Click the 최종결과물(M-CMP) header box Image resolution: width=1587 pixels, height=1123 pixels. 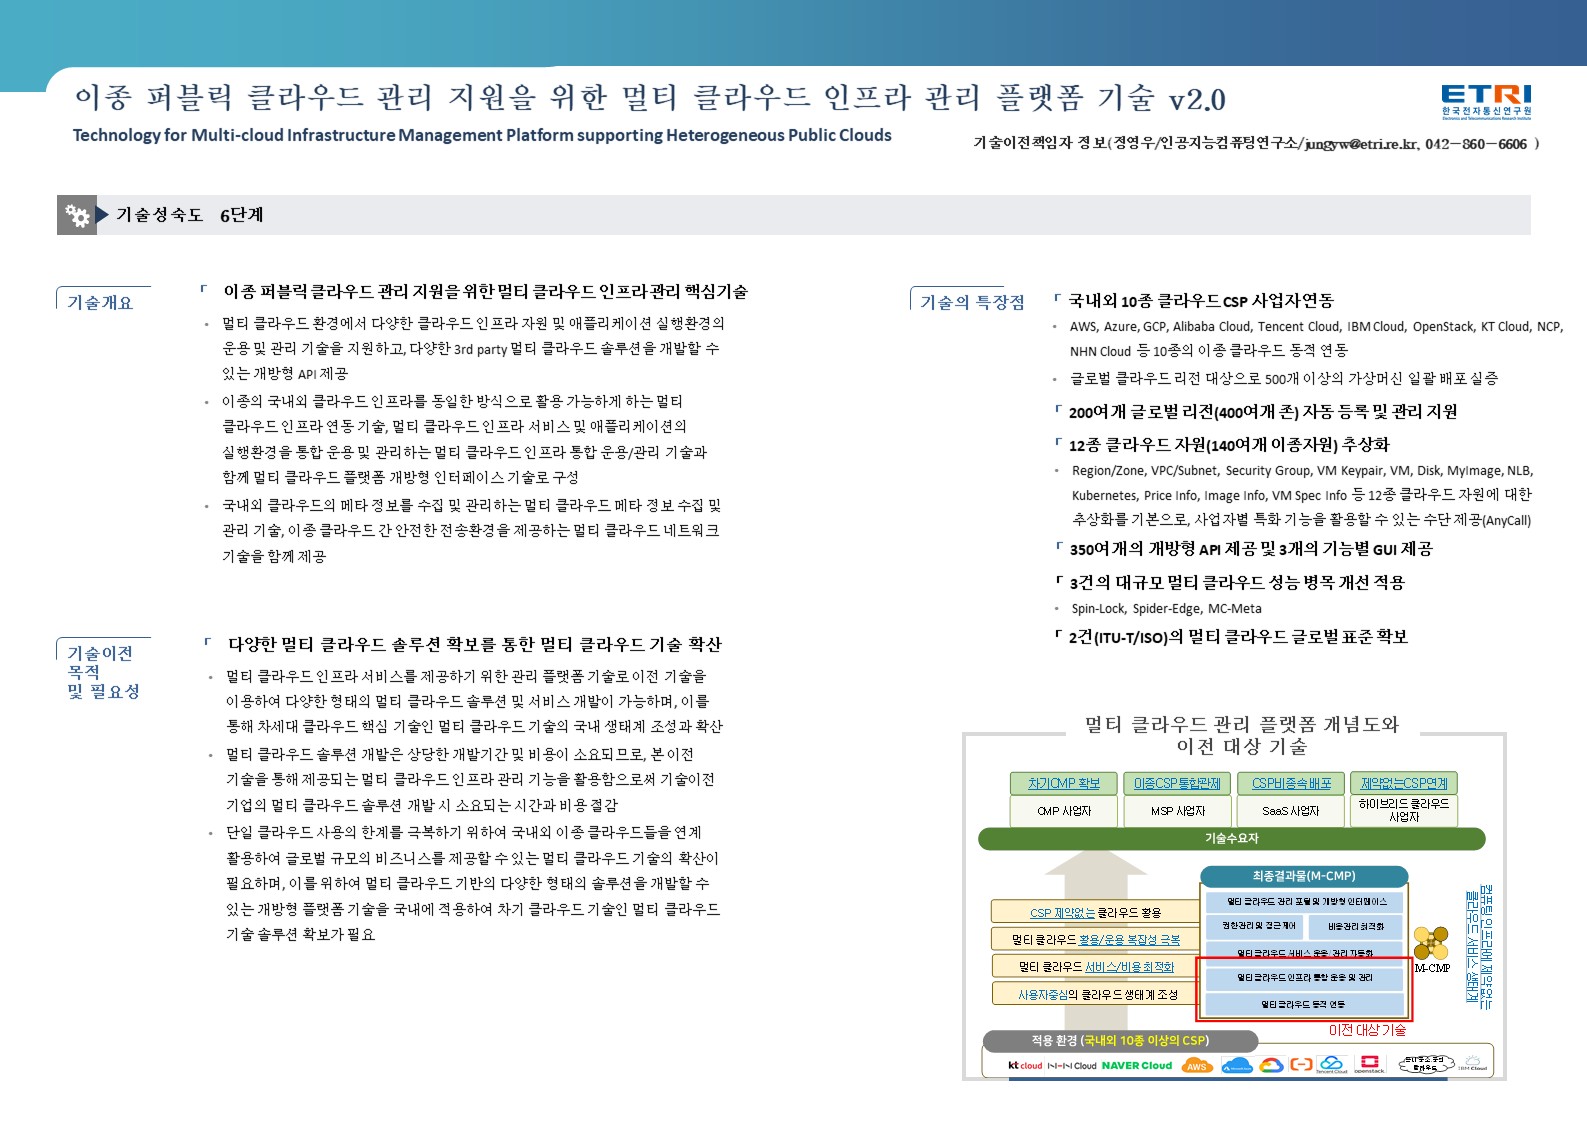click(1303, 876)
